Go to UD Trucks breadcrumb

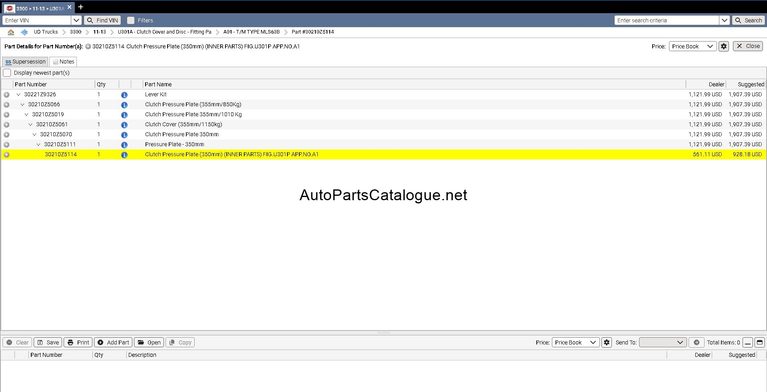click(45, 32)
